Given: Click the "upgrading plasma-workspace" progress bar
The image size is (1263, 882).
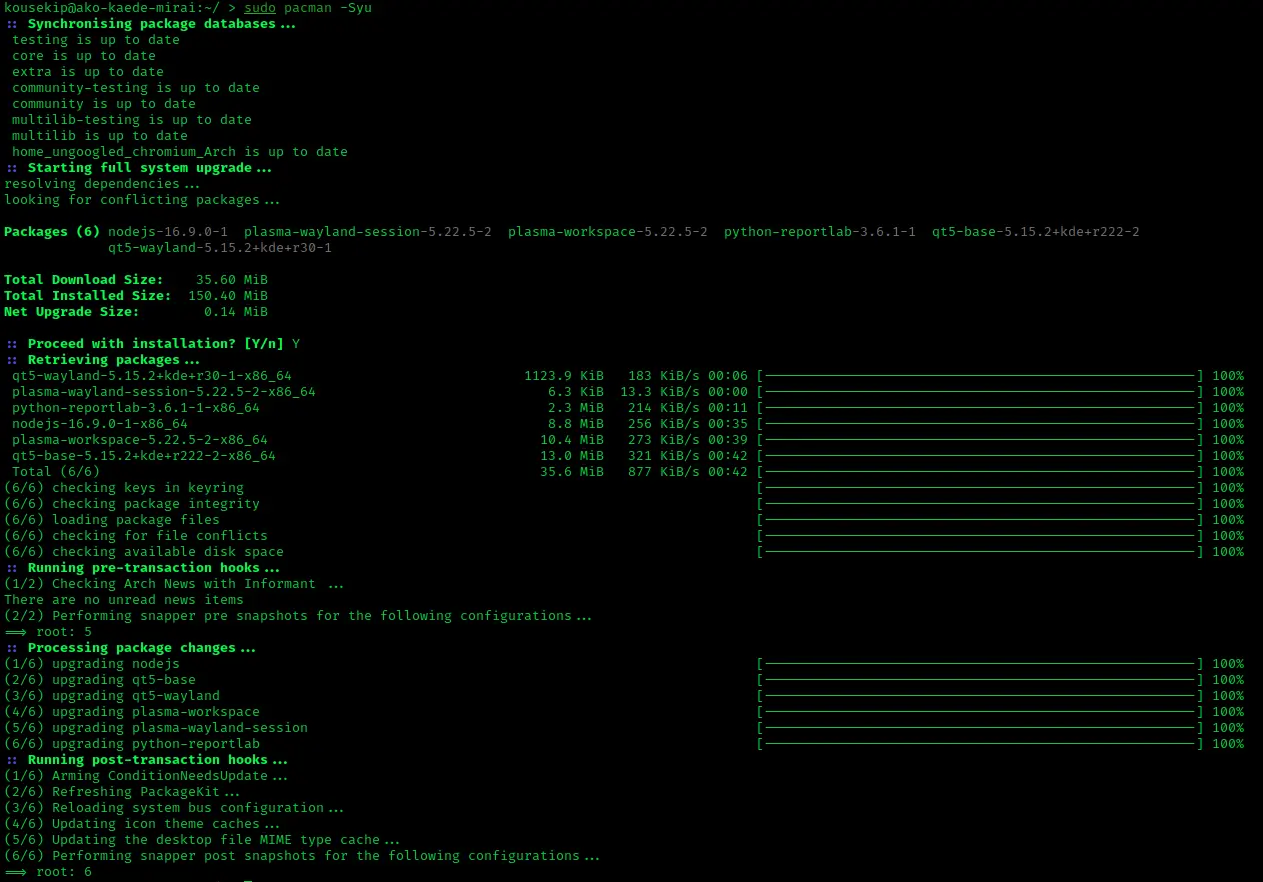Looking at the screenshot, I should (x=980, y=712).
